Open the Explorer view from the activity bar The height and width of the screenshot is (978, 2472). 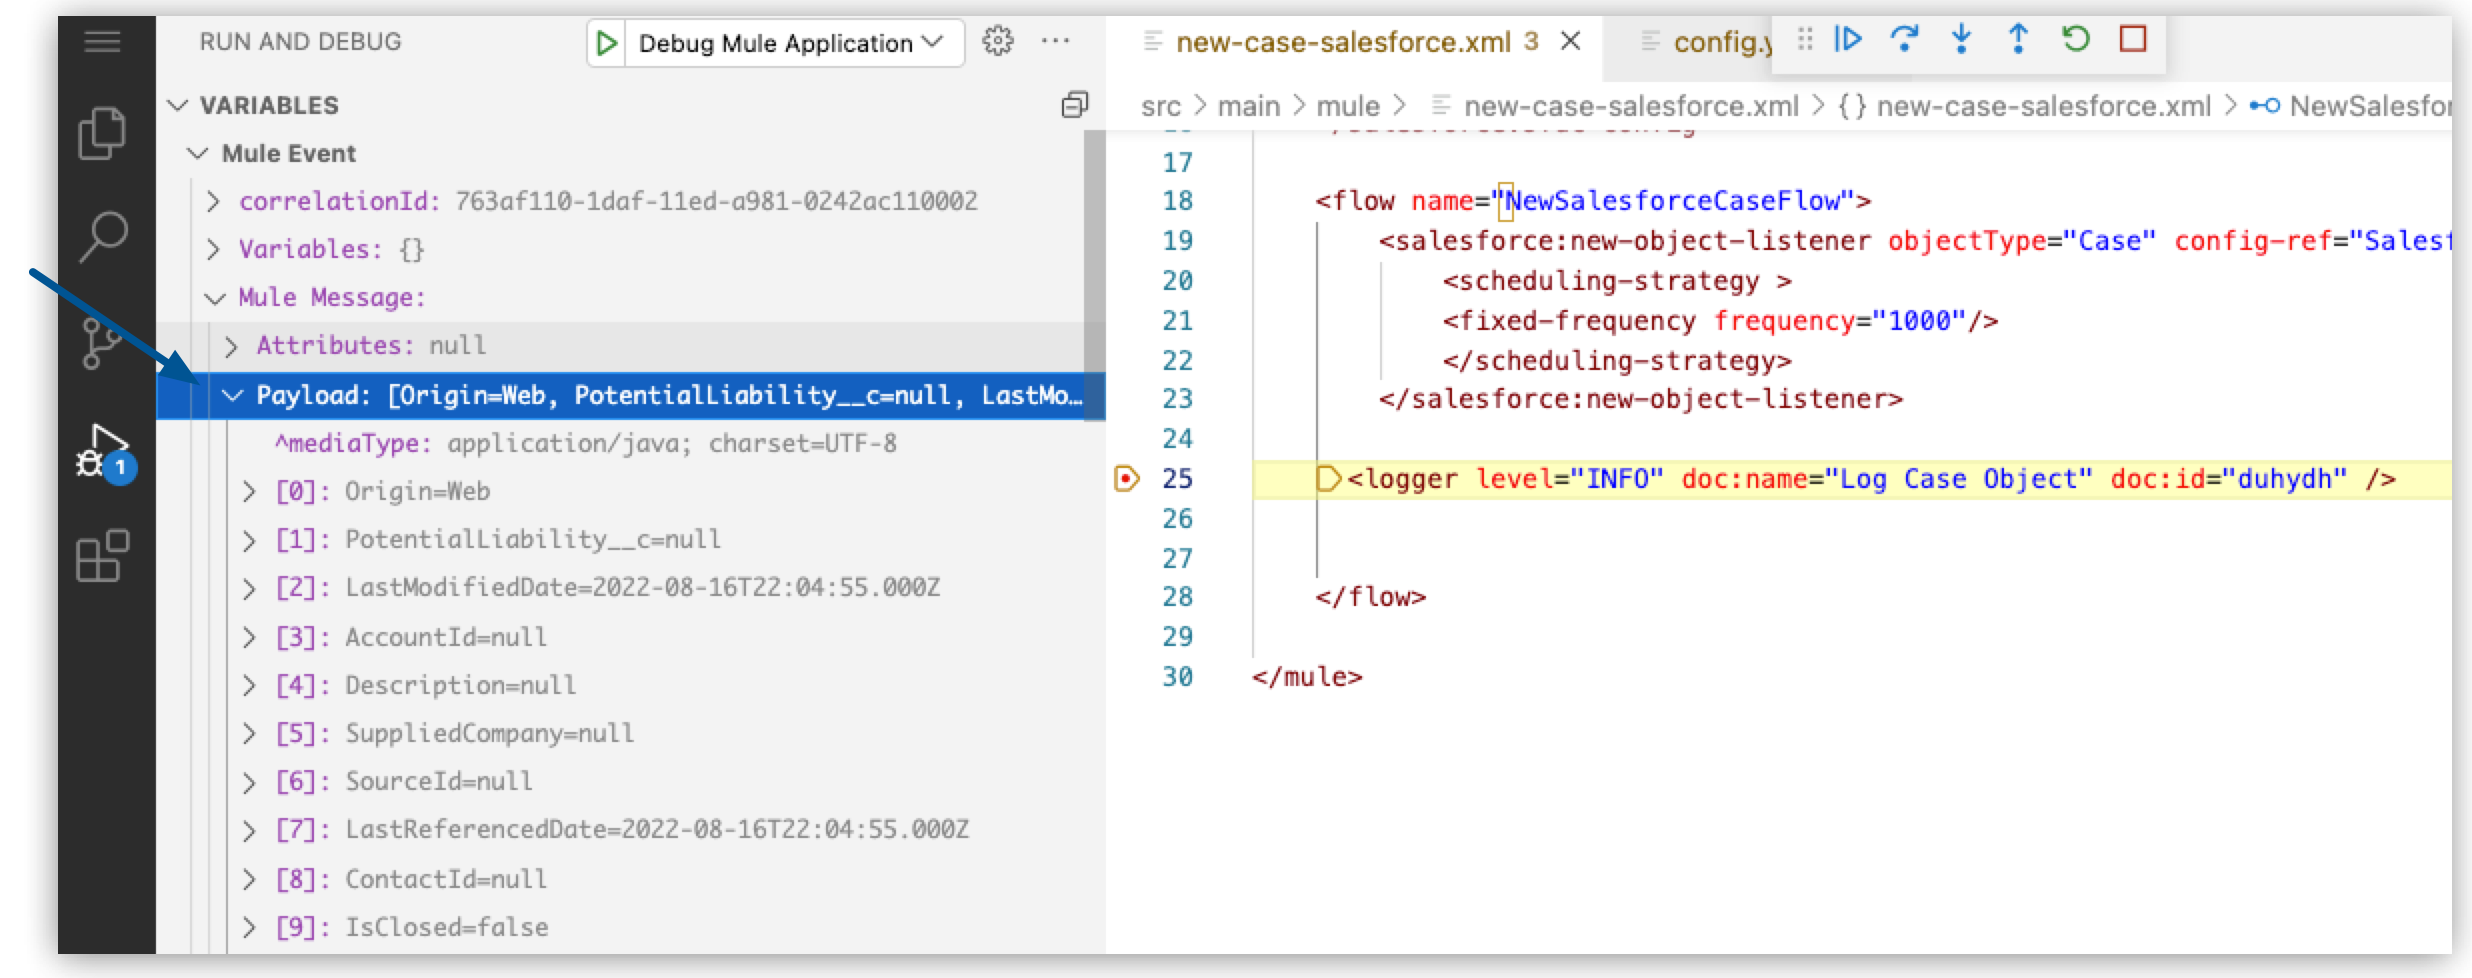[101, 130]
